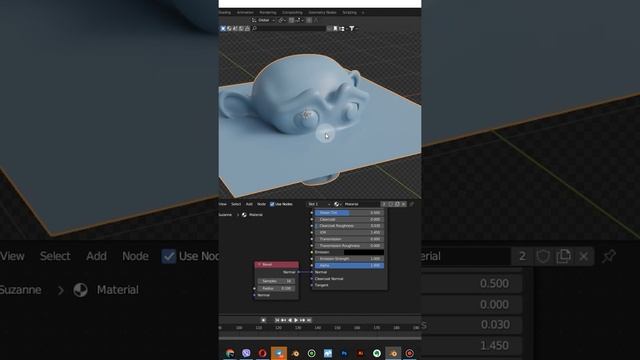Click the Clearcoat Roughness slider
The height and width of the screenshot is (360, 640).
[349, 226]
